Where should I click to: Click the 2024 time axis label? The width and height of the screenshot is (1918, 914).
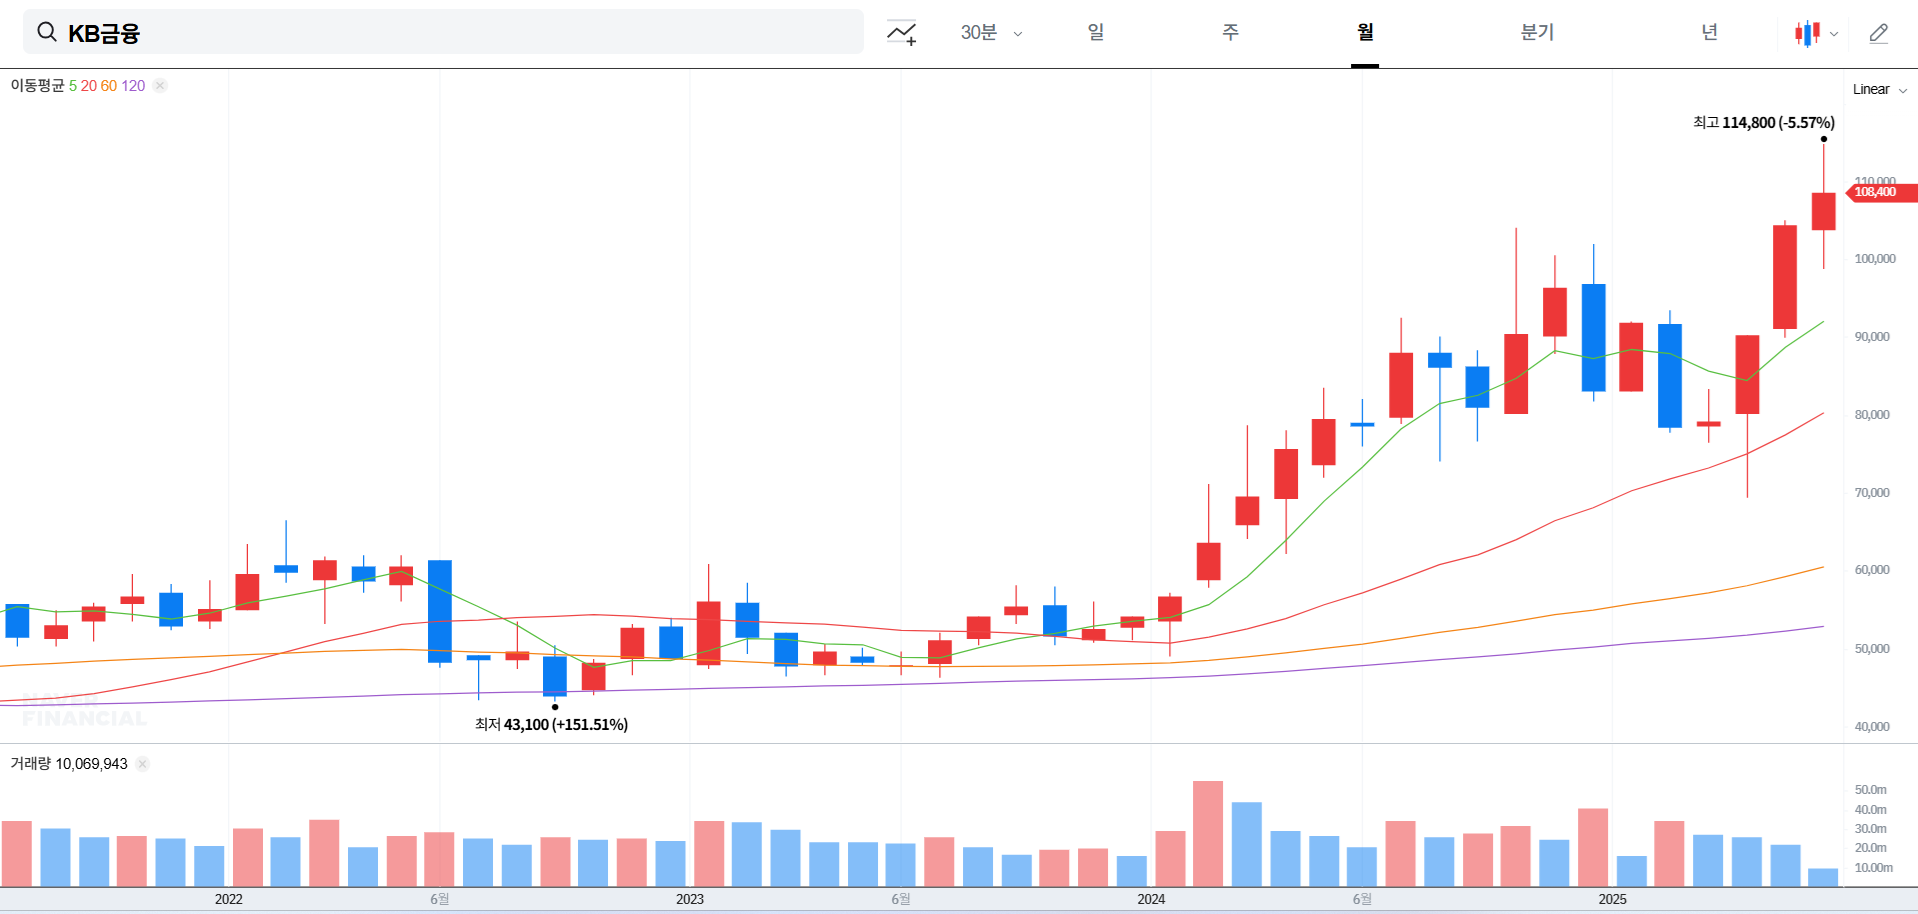pos(1151,899)
